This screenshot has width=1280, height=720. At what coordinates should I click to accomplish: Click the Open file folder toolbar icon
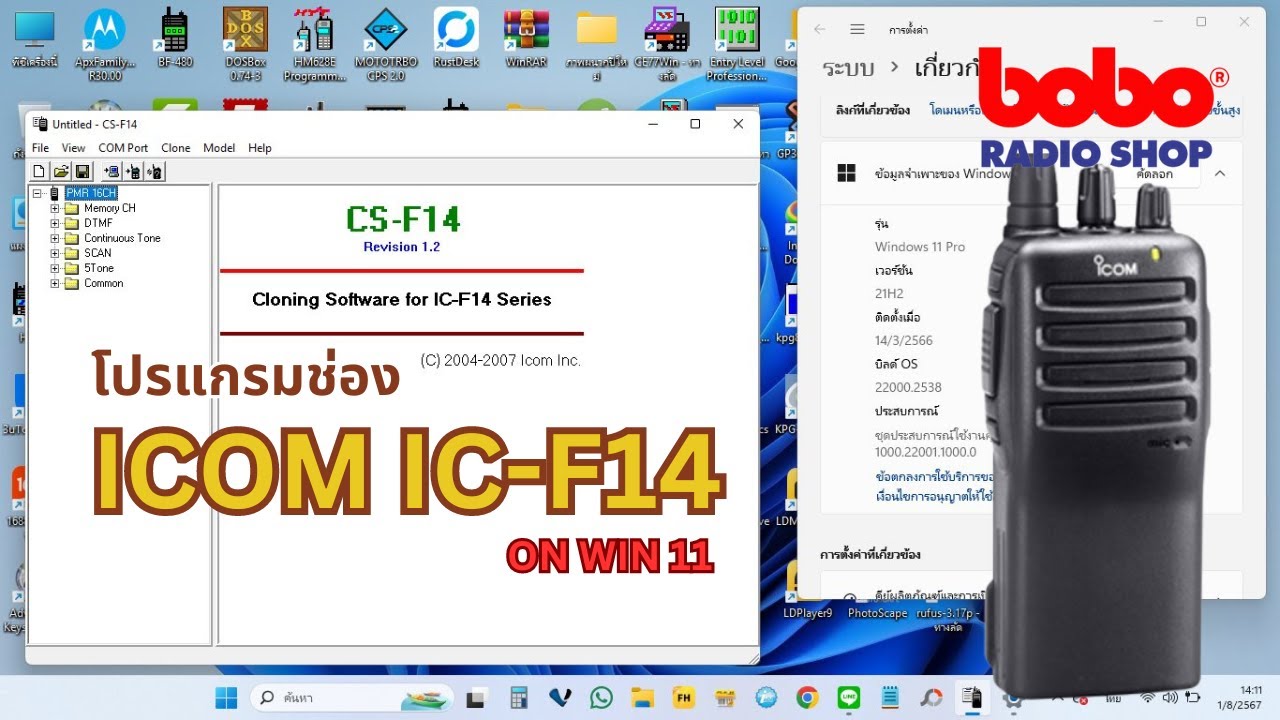click(x=61, y=172)
